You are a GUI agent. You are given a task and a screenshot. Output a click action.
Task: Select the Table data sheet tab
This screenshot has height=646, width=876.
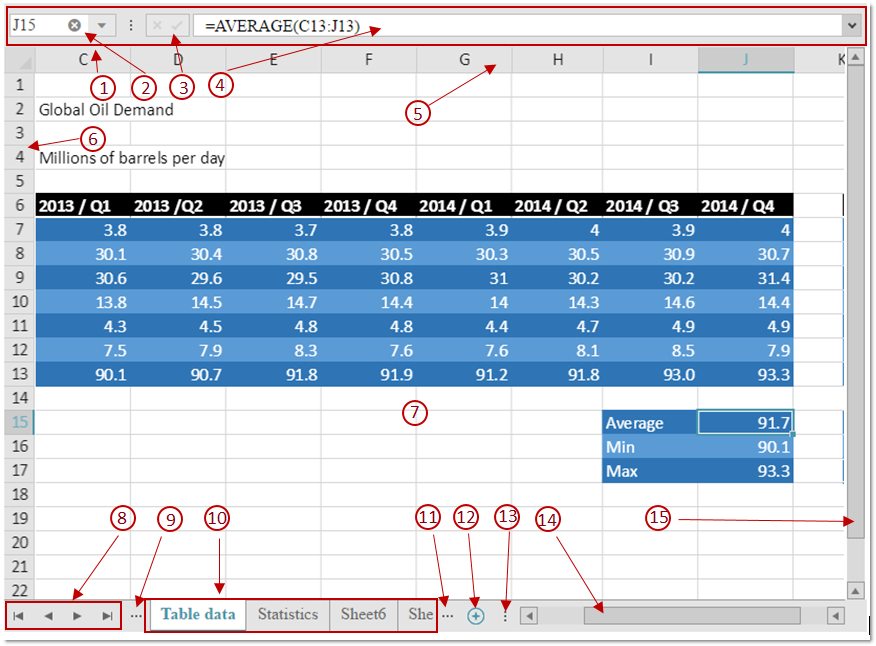point(198,614)
